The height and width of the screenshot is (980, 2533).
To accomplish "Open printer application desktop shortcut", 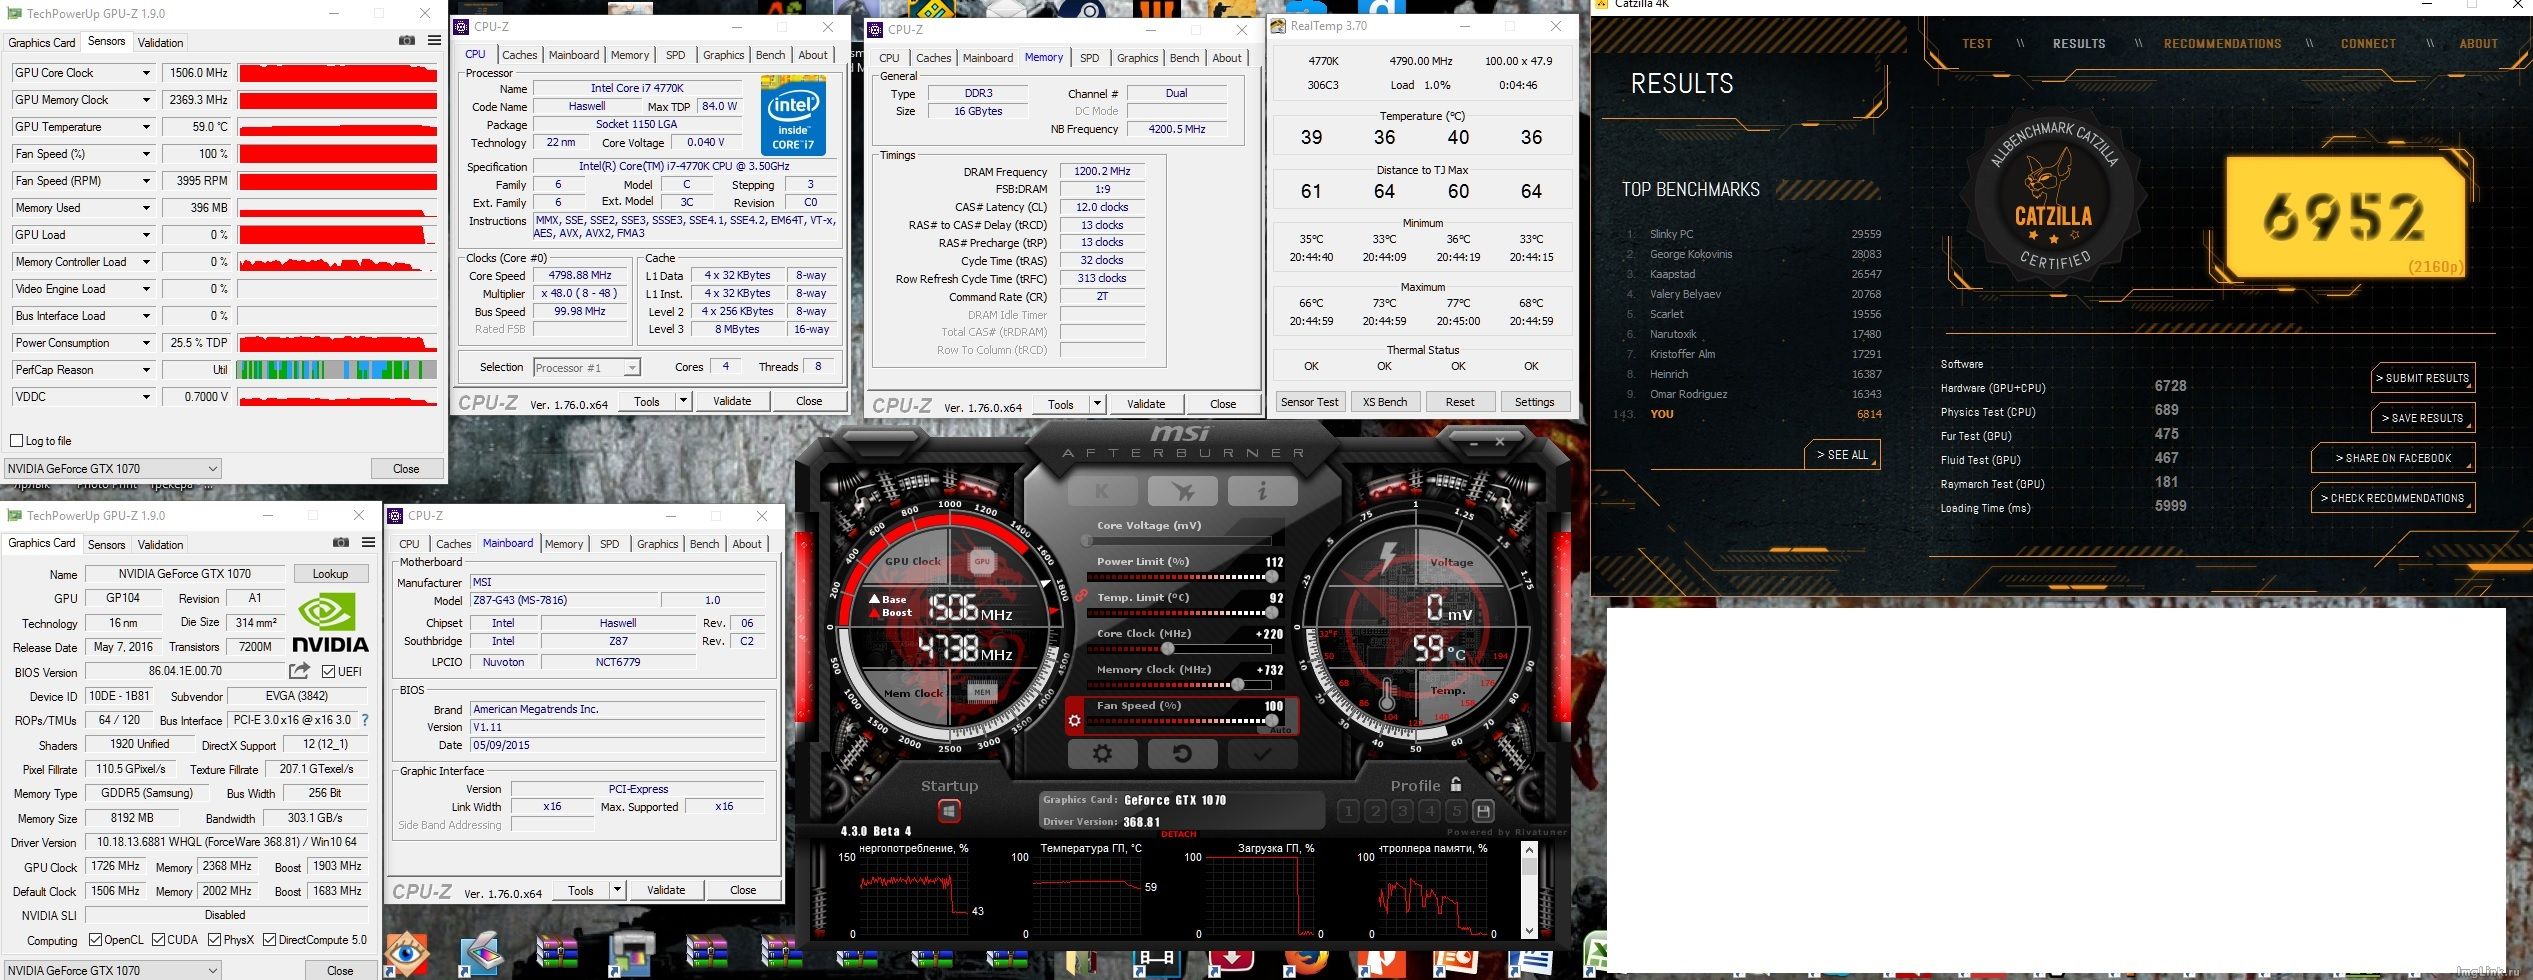I will [632, 954].
